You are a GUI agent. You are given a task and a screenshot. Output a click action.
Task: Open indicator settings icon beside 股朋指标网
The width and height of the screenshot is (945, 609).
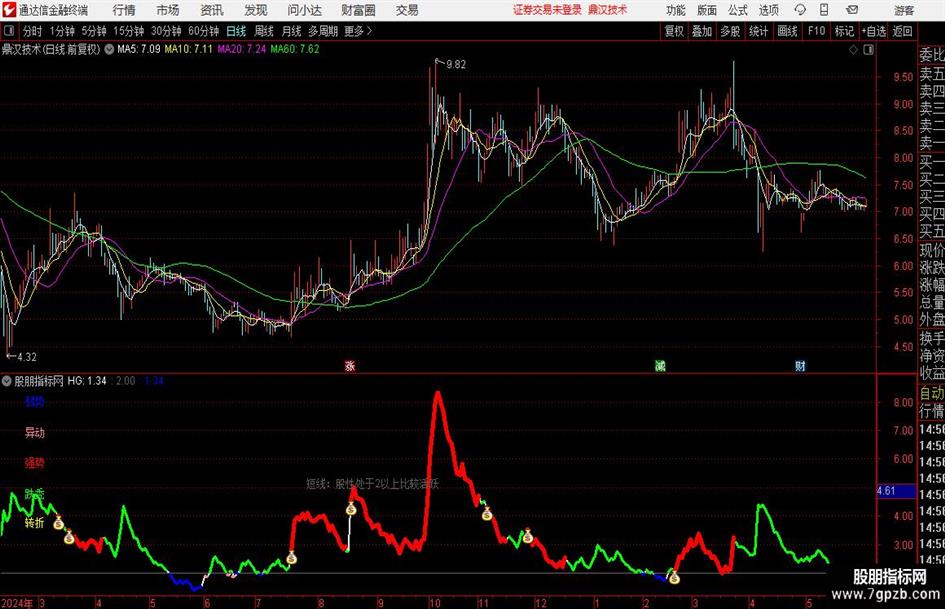(7, 381)
